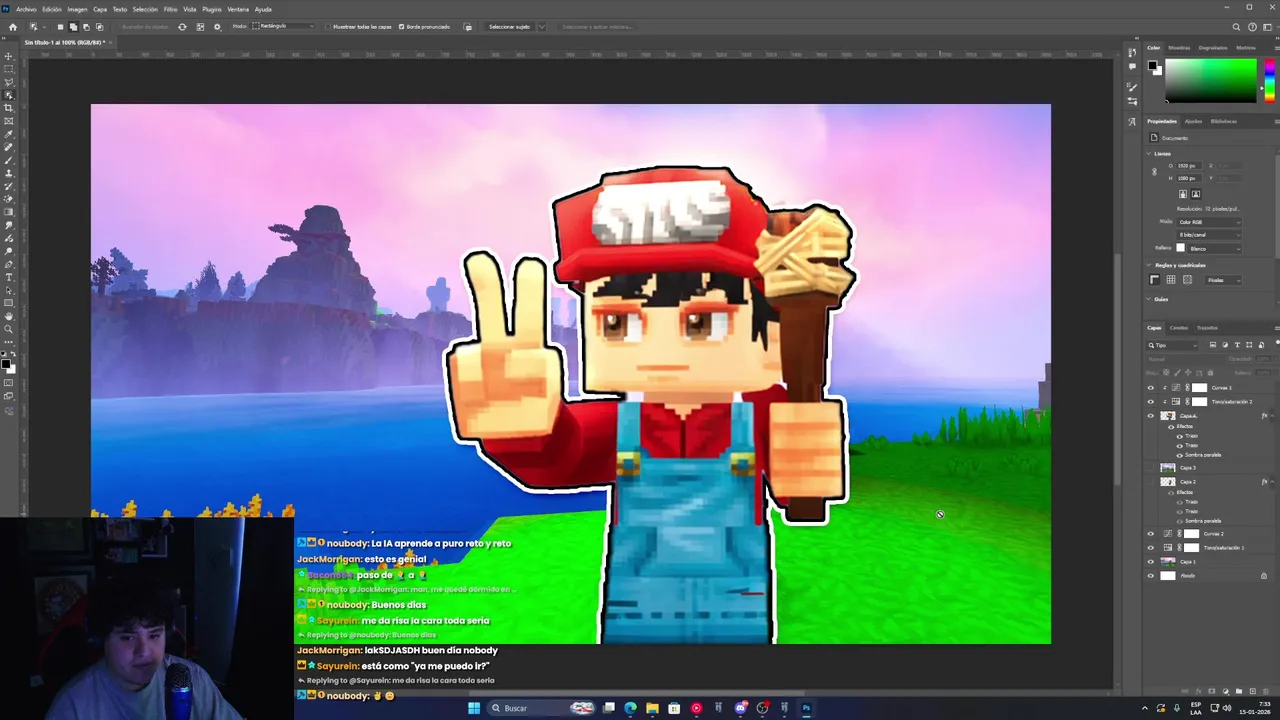Click the rulers icon under Reglas y cuadrículas
Screen dimensions: 1280x720
point(1154,280)
